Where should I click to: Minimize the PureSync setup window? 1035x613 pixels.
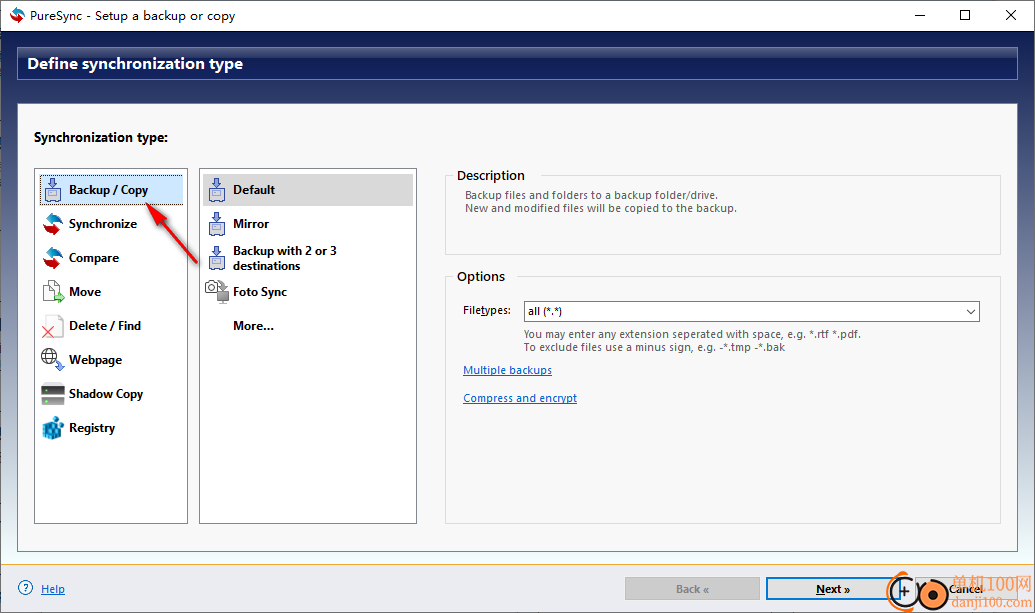[x=920, y=15]
